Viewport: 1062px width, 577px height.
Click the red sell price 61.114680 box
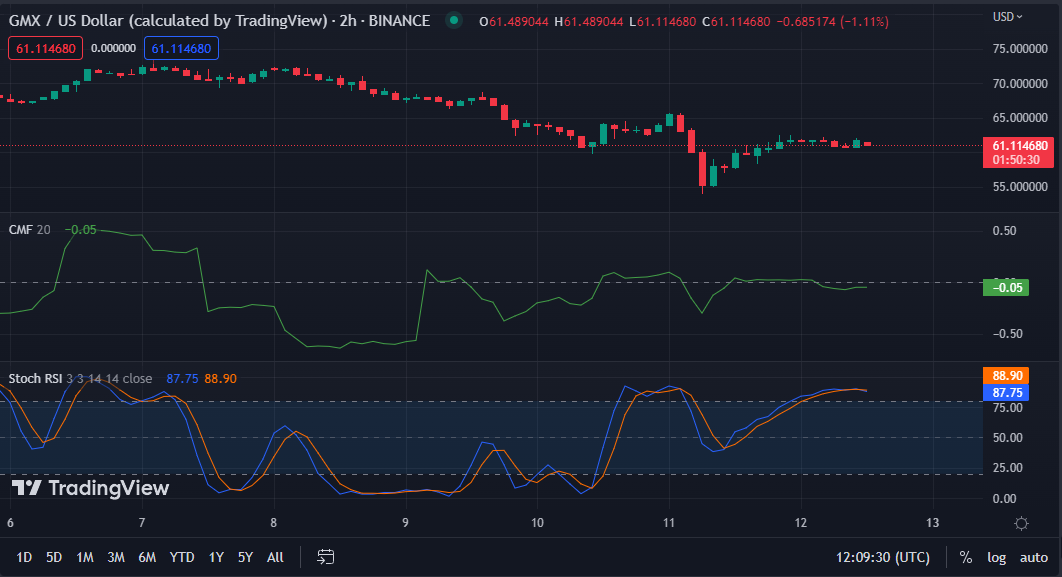point(45,49)
